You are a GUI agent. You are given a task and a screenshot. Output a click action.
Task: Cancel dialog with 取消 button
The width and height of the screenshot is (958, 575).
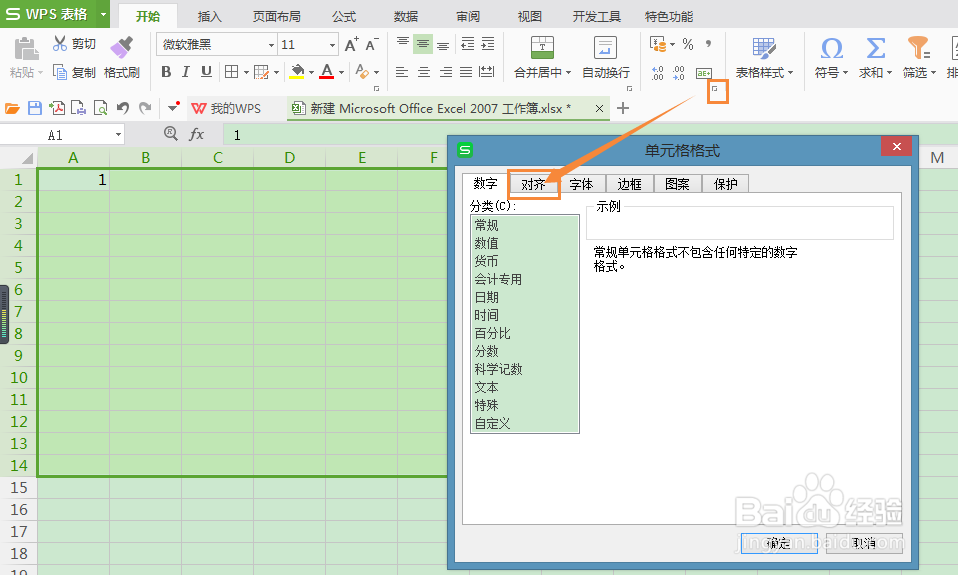tap(864, 543)
